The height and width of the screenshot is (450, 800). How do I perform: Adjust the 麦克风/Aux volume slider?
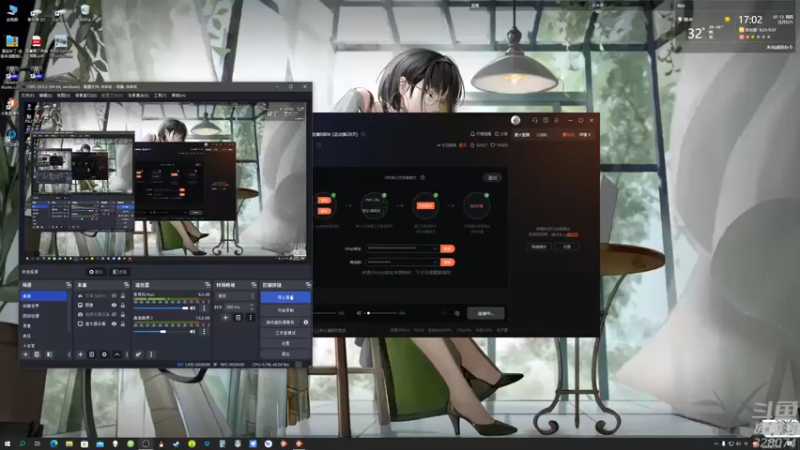tap(161, 308)
